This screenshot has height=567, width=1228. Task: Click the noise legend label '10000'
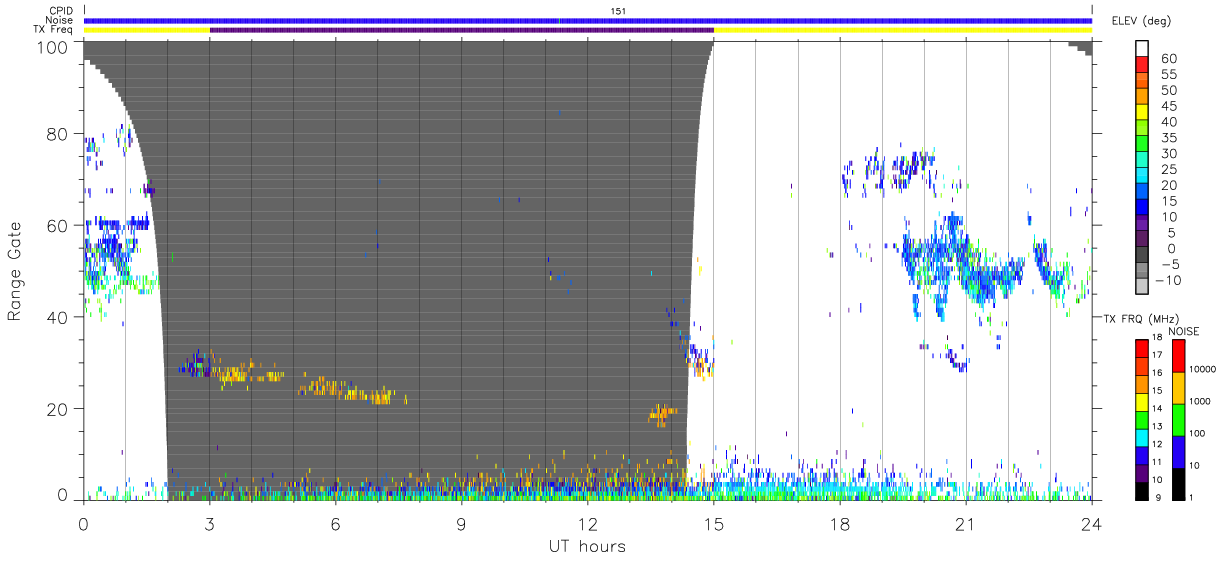pos(1203,369)
